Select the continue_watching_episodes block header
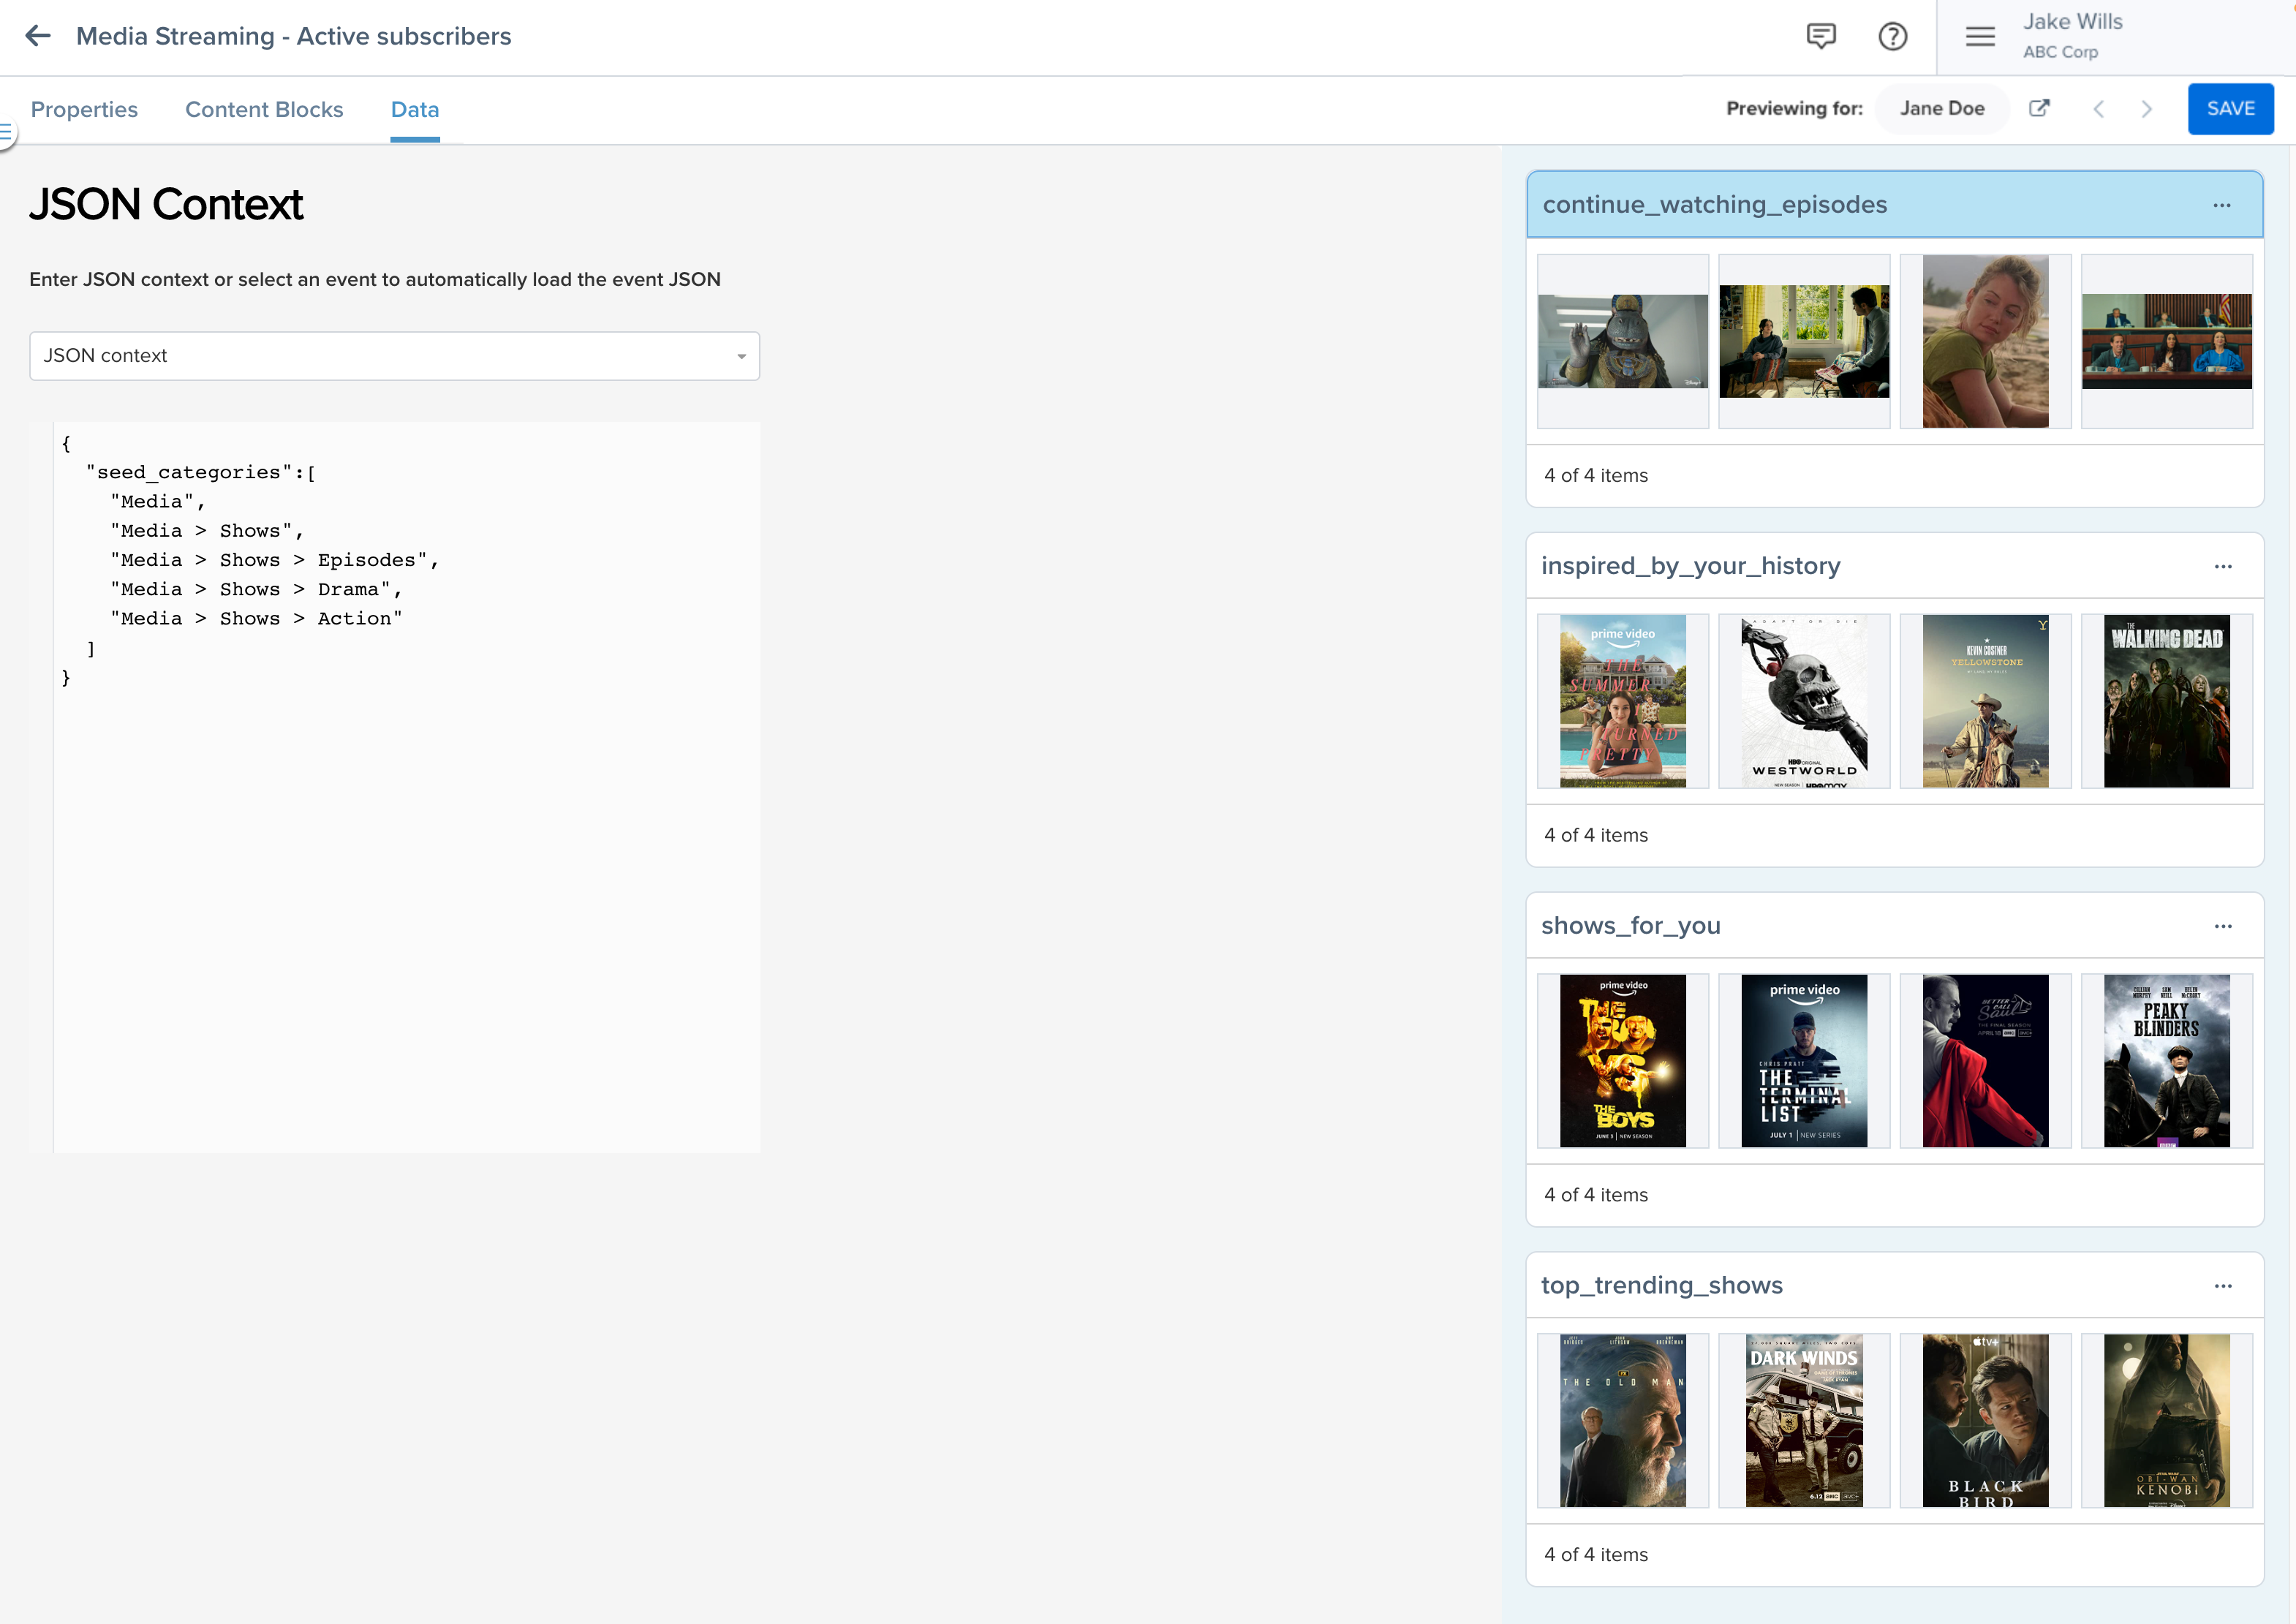This screenshot has width=2296, height=1624. [1894, 205]
